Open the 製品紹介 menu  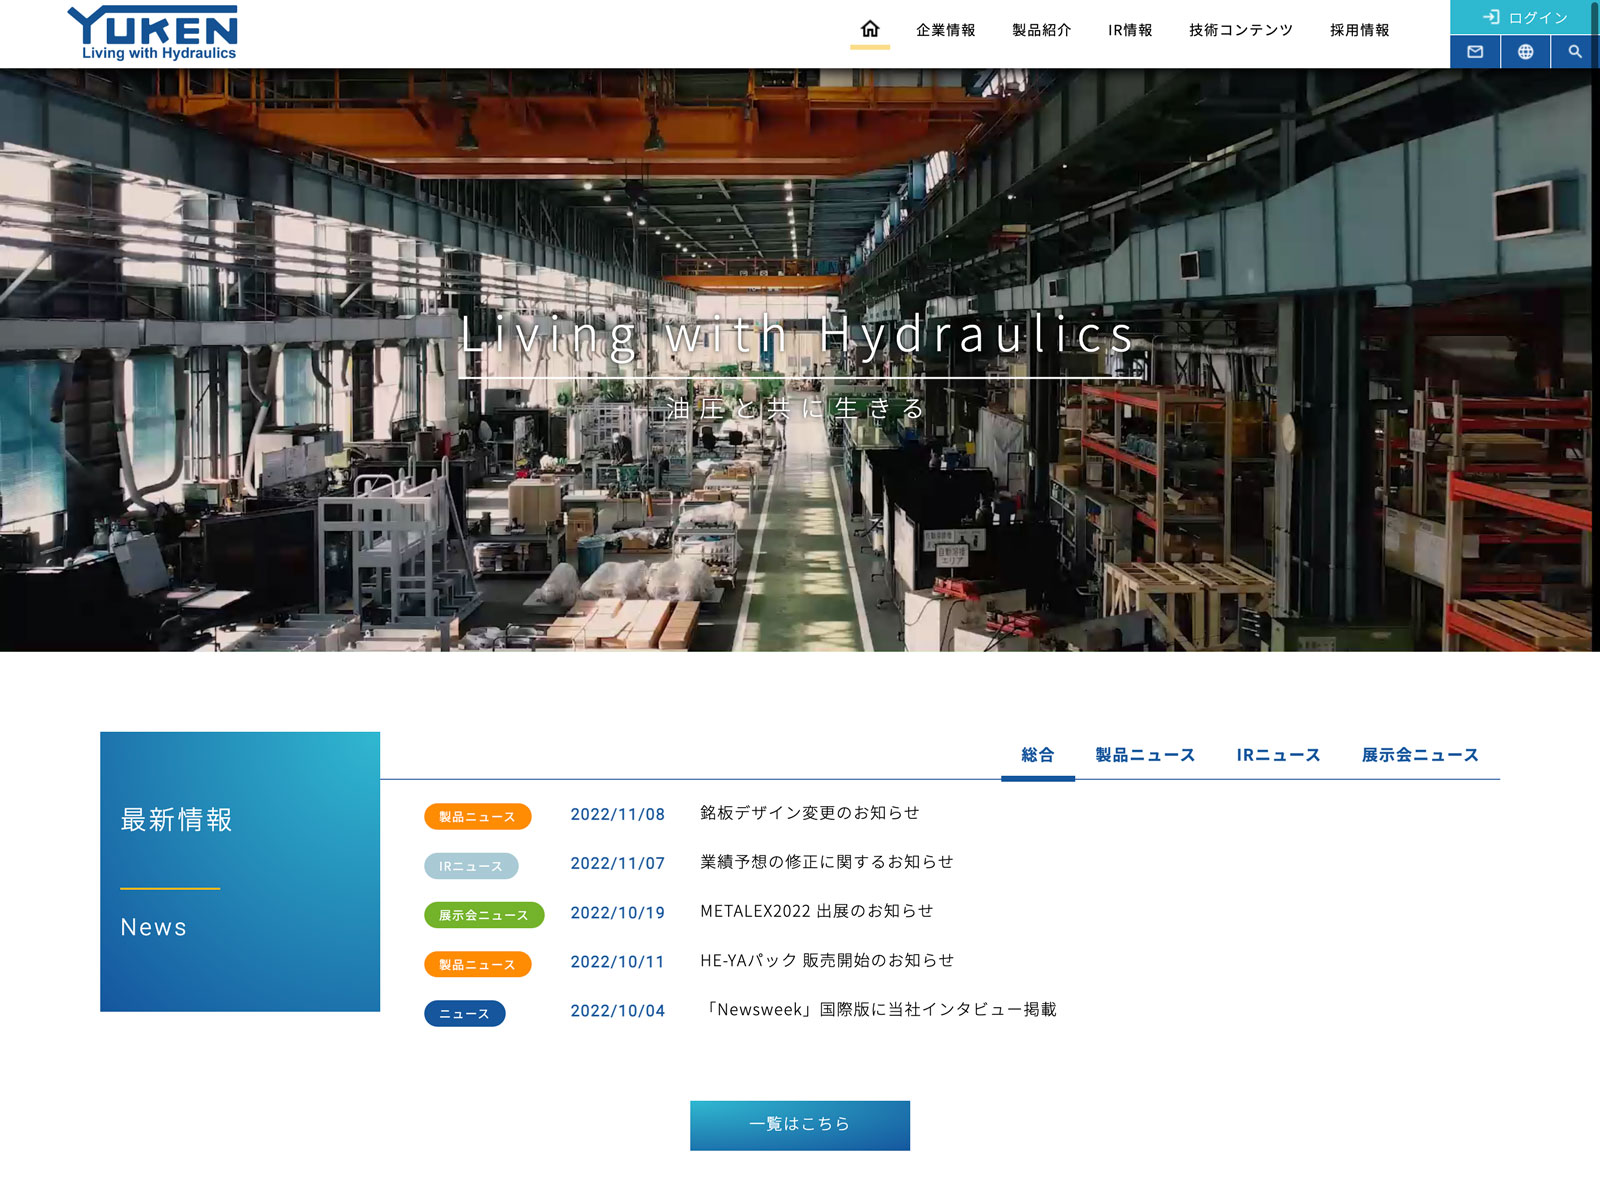pos(1041,30)
